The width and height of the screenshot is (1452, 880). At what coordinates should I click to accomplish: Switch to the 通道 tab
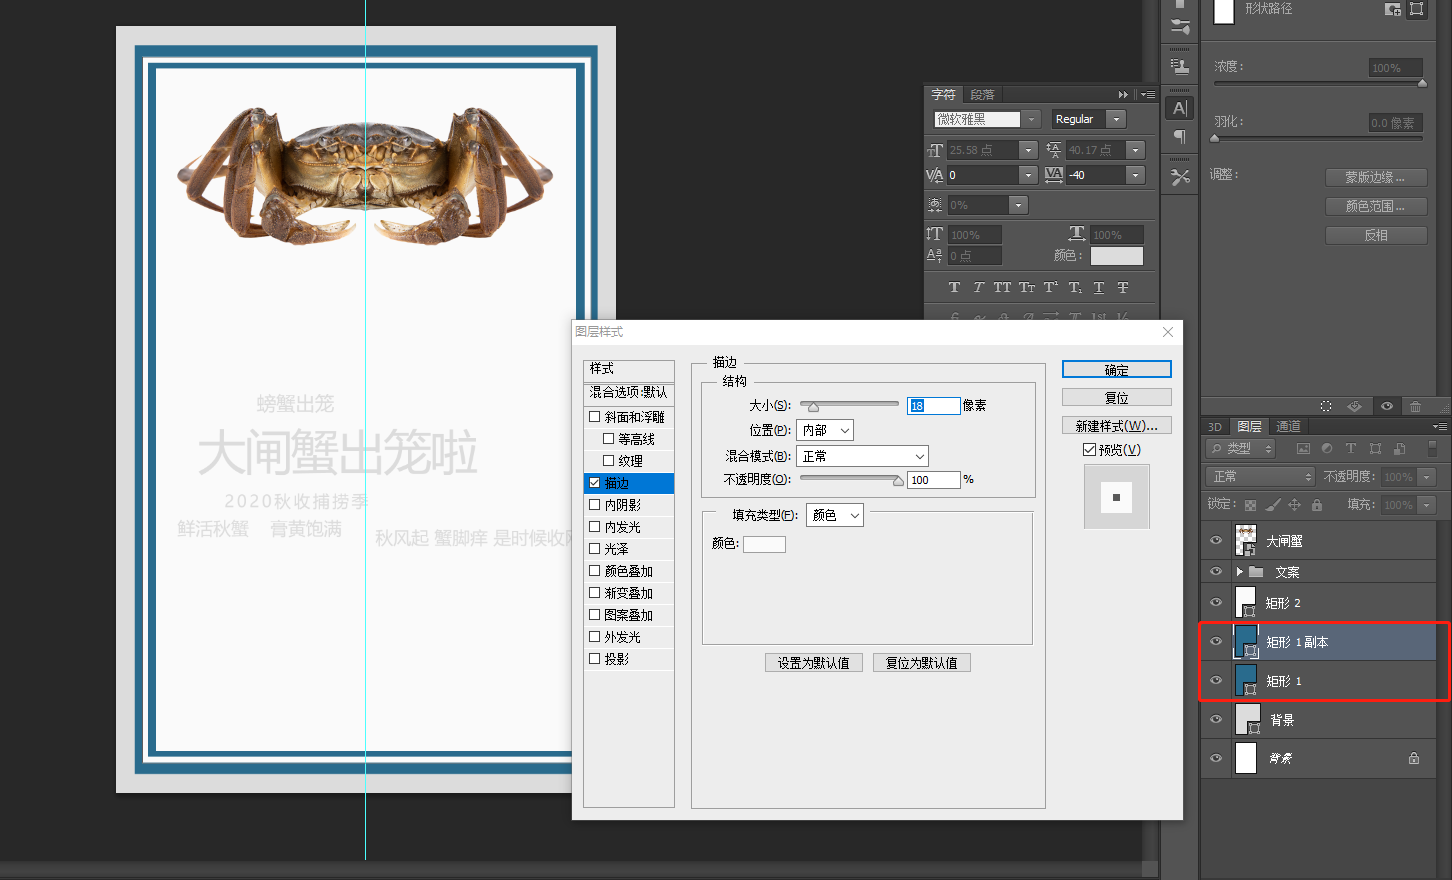pyautogui.click(x=1288, y=427)
